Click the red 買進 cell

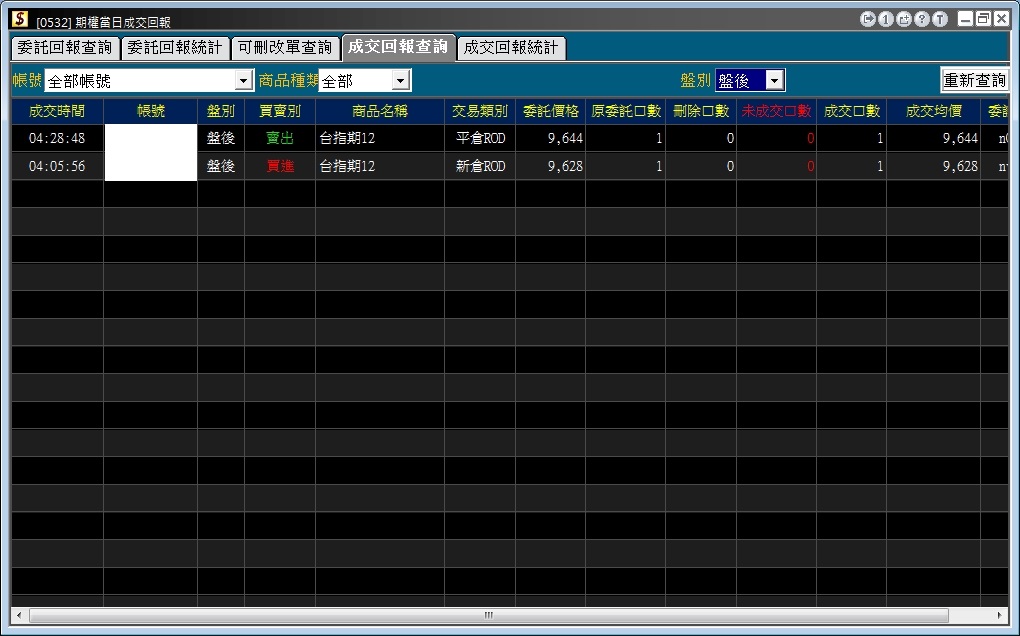coord(280,166)
